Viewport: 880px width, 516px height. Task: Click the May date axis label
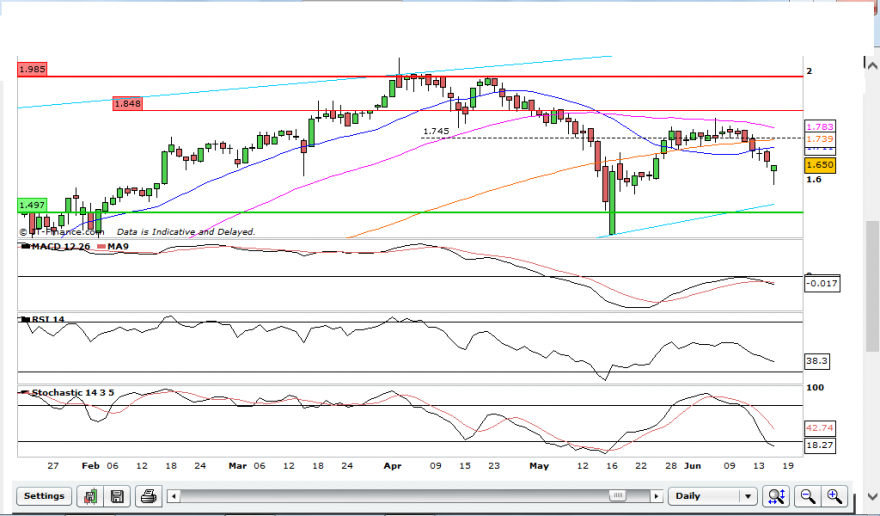[x=539, y=466]
